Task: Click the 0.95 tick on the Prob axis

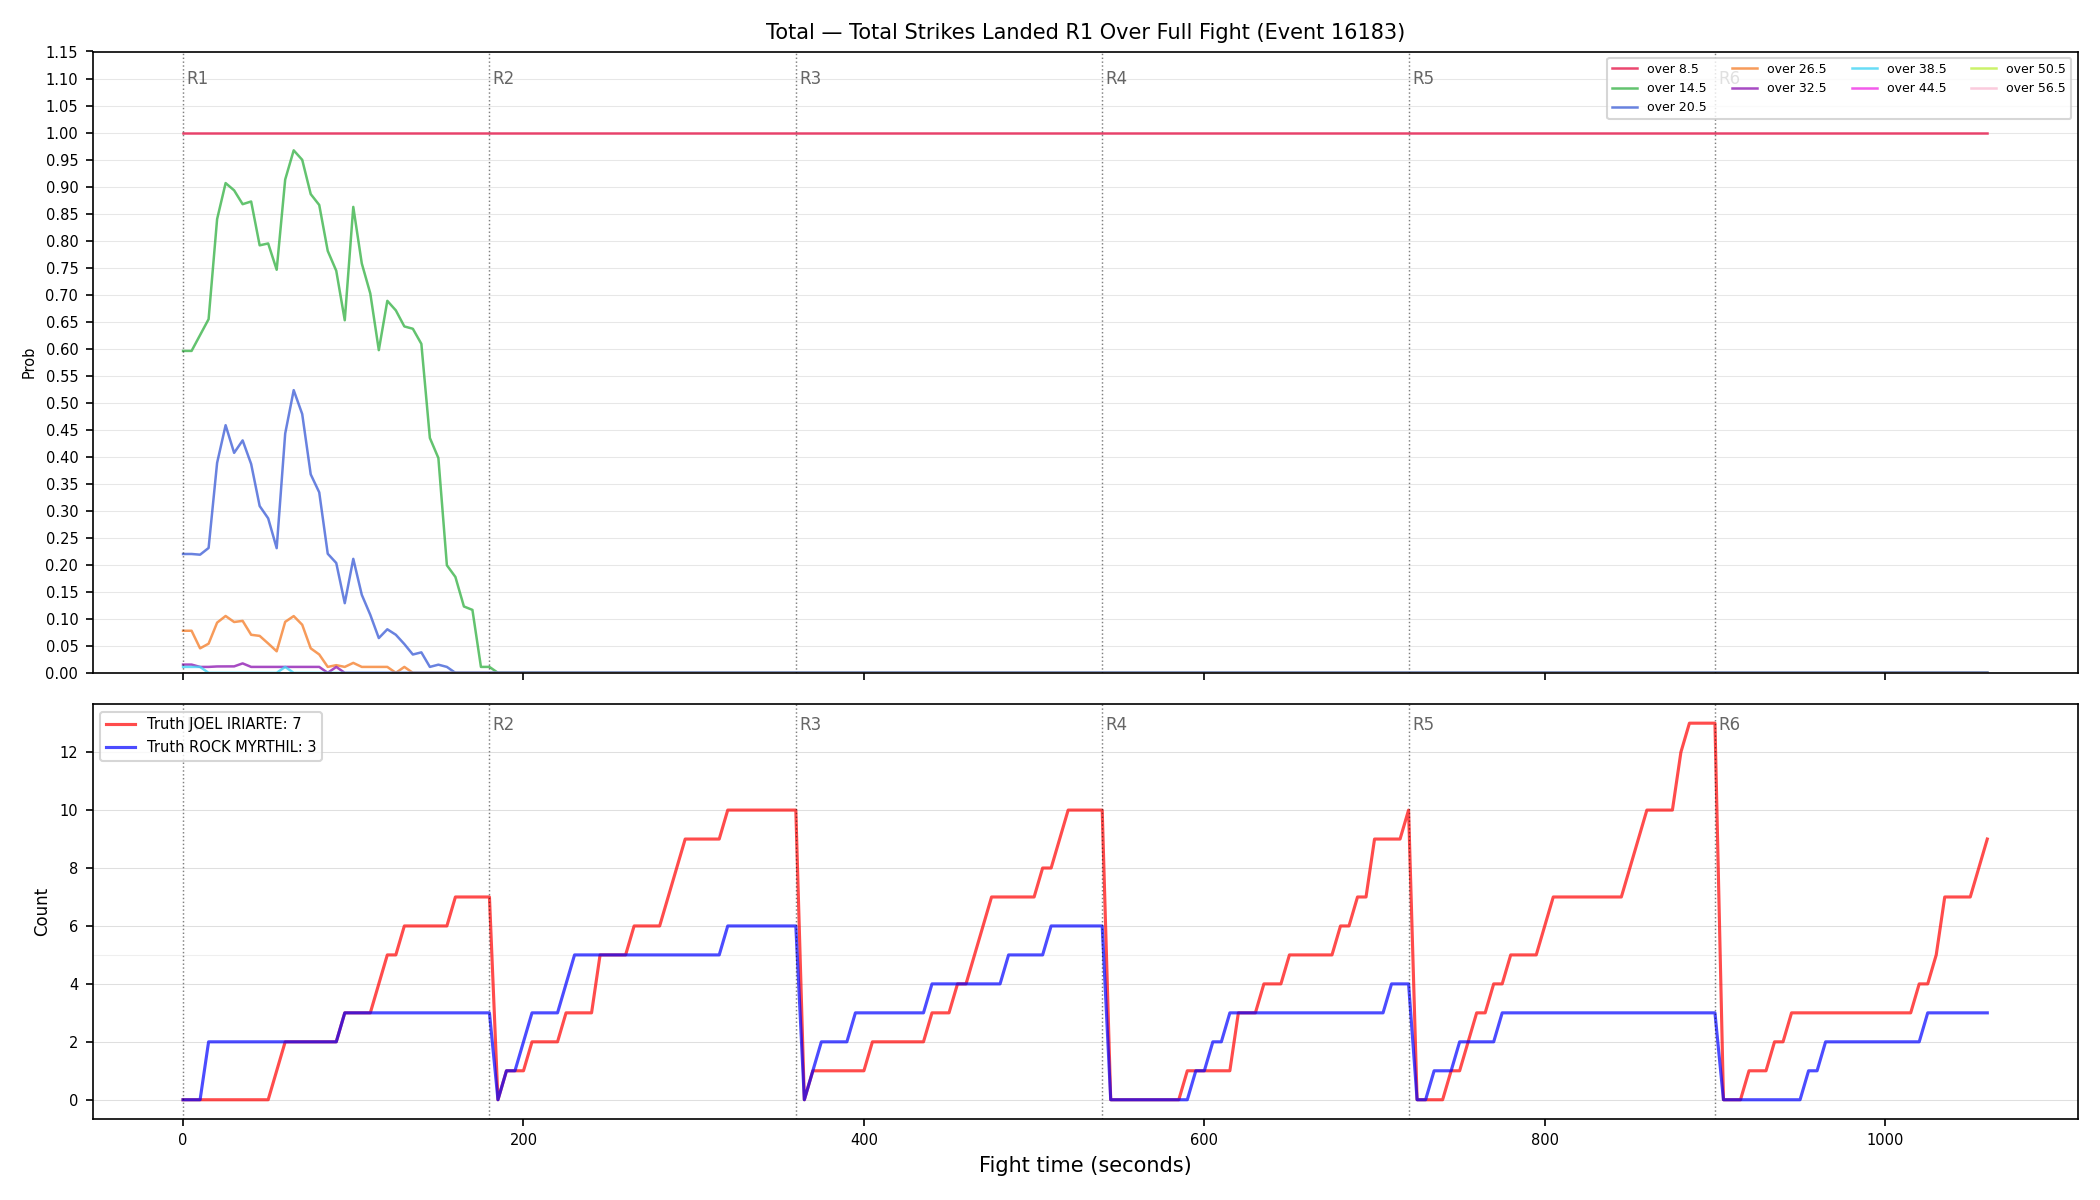Action: click(62, 160)
